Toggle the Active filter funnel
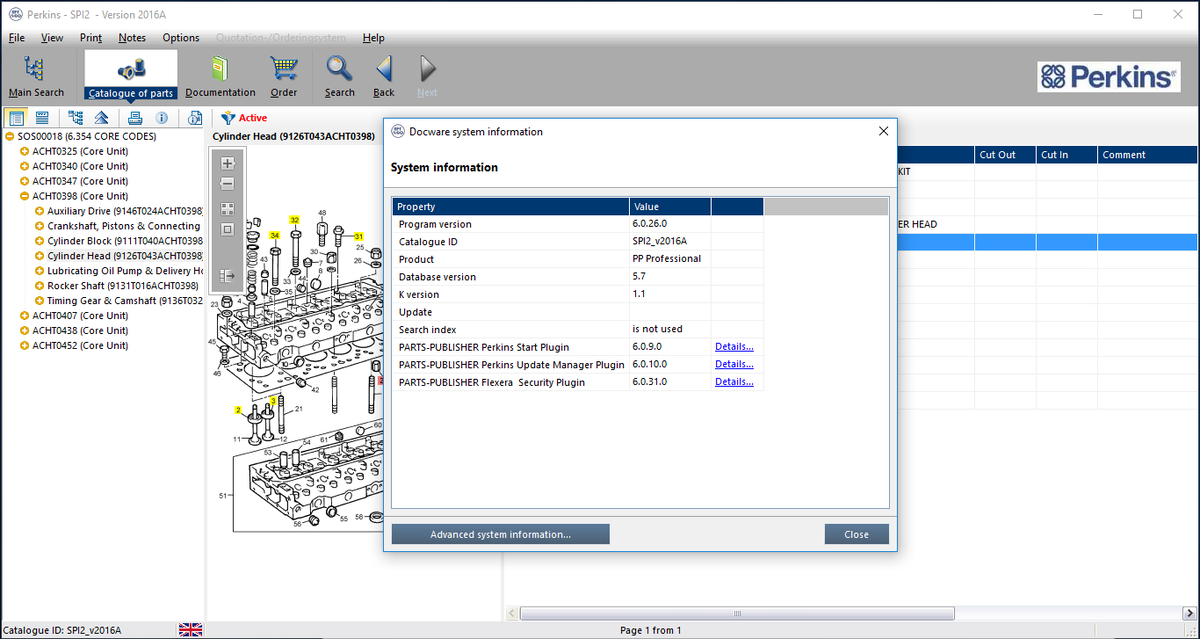Image resolution: width=1200 pixels, height=639 pixels. pos(228,118)
